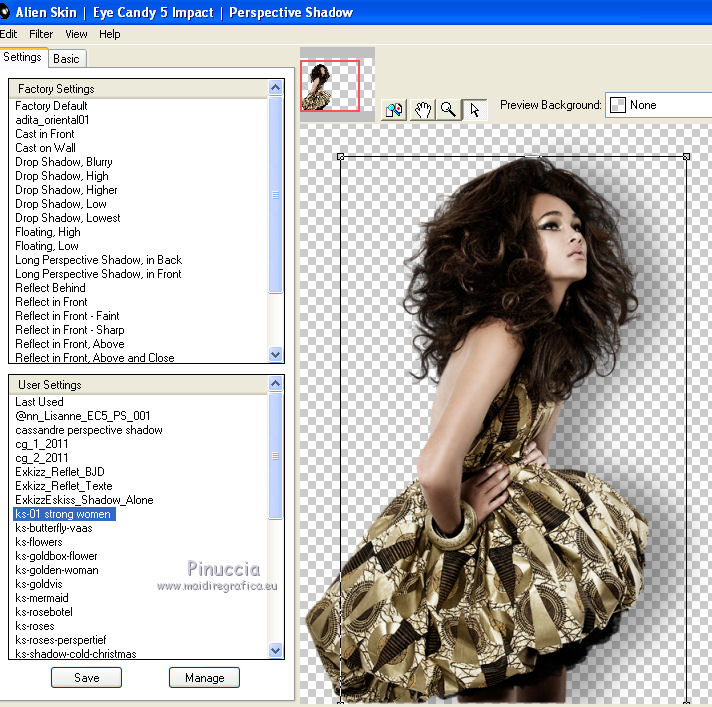Select the arrow pointer tool

tap(474, 110)
